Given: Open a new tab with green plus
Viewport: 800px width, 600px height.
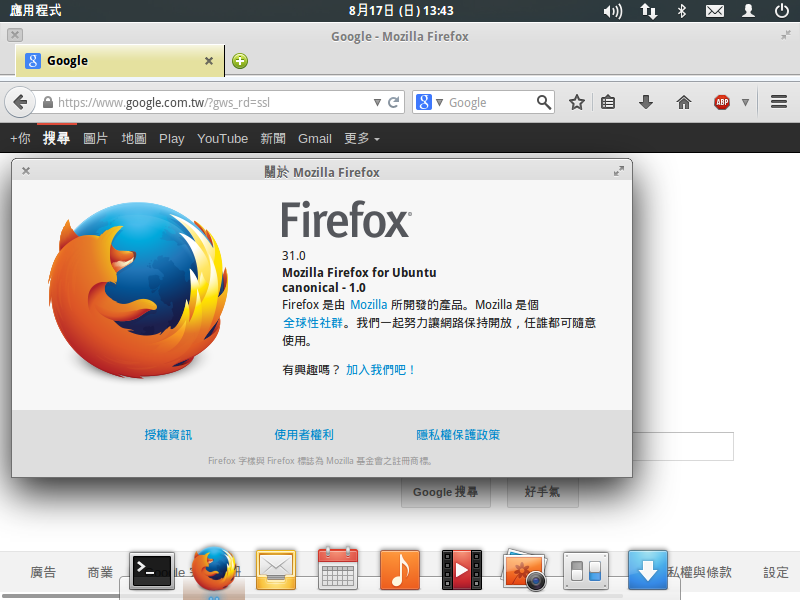Looking at the screenshot, I should (240, 61).
